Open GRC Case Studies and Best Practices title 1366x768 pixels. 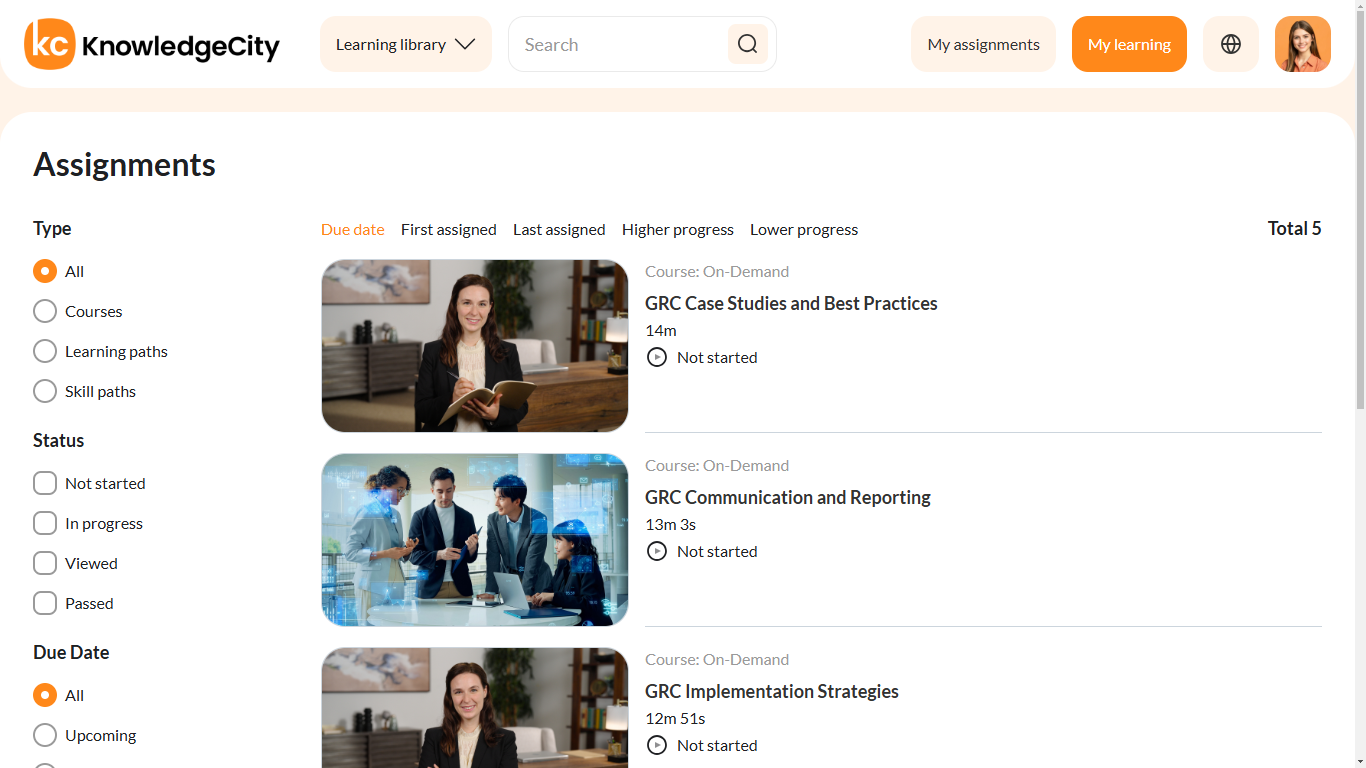pos(790,303)
